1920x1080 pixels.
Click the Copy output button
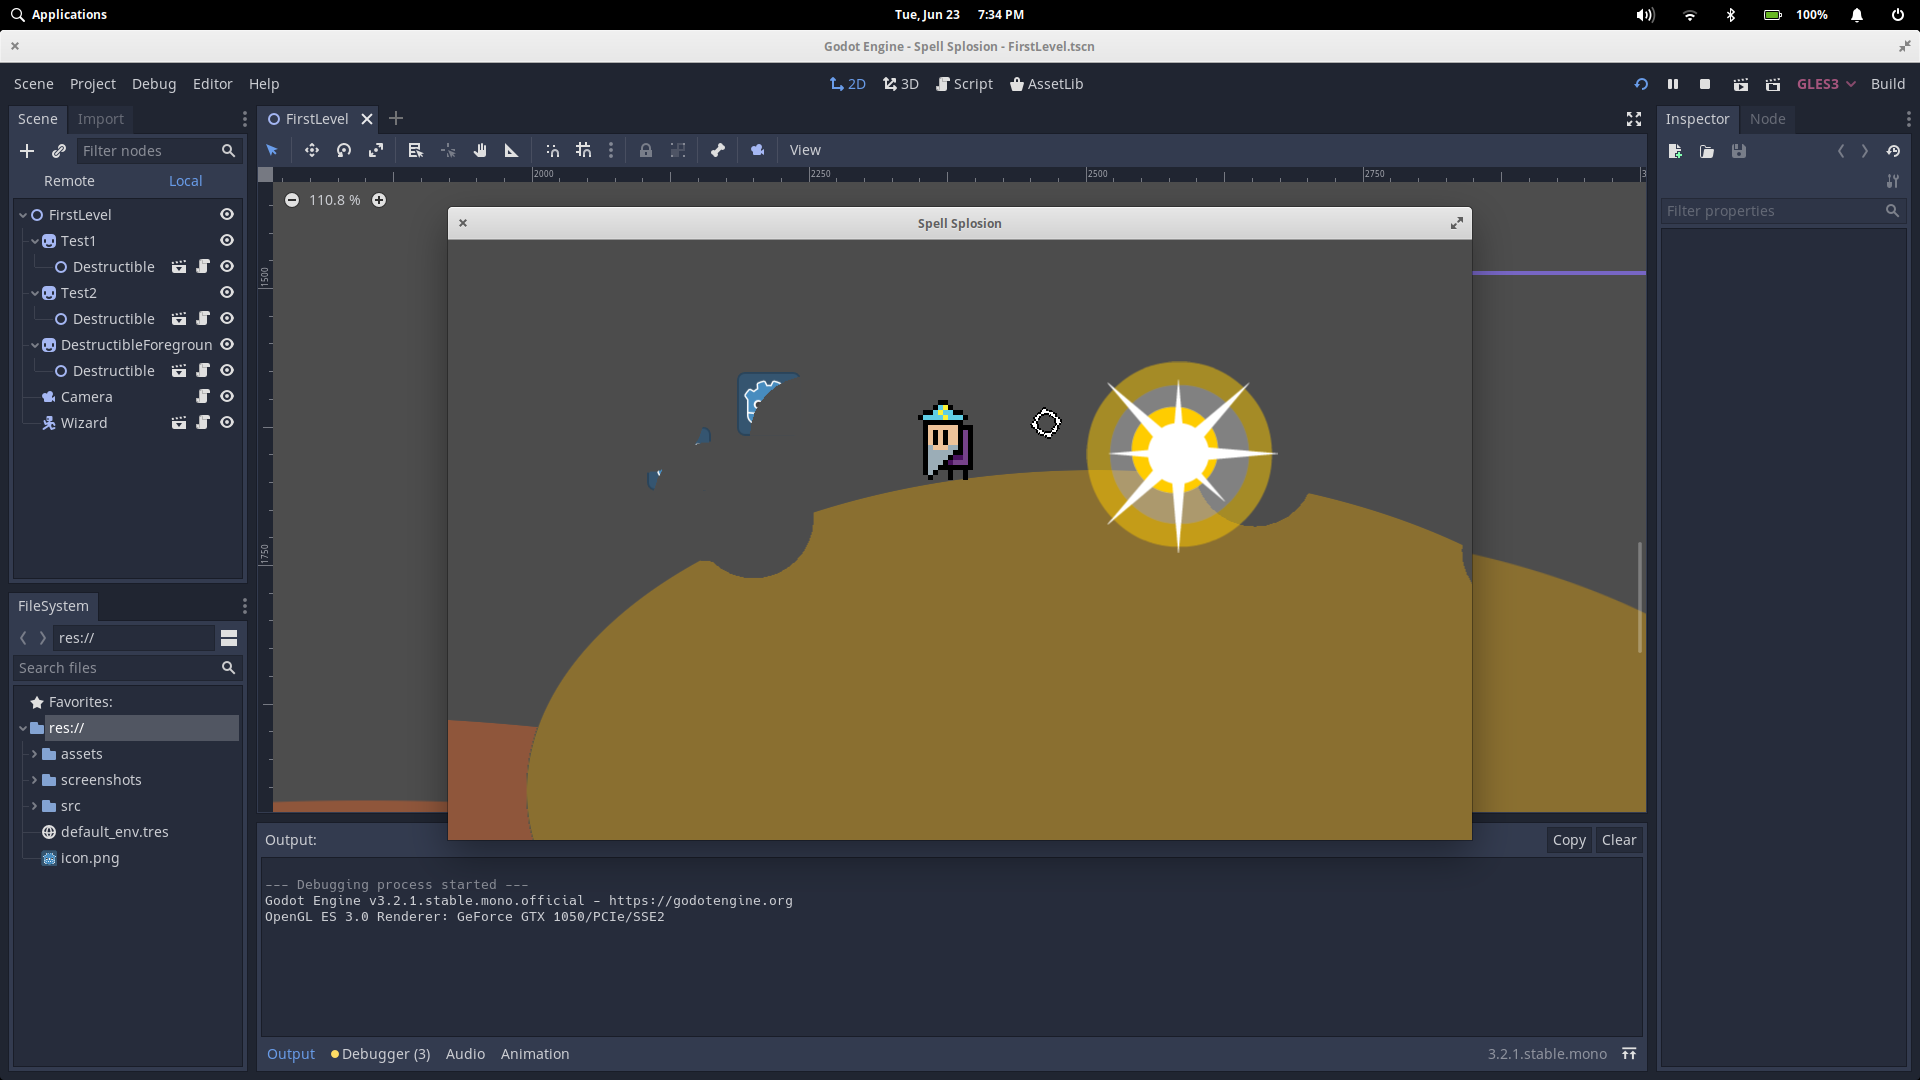[1568, 840]
